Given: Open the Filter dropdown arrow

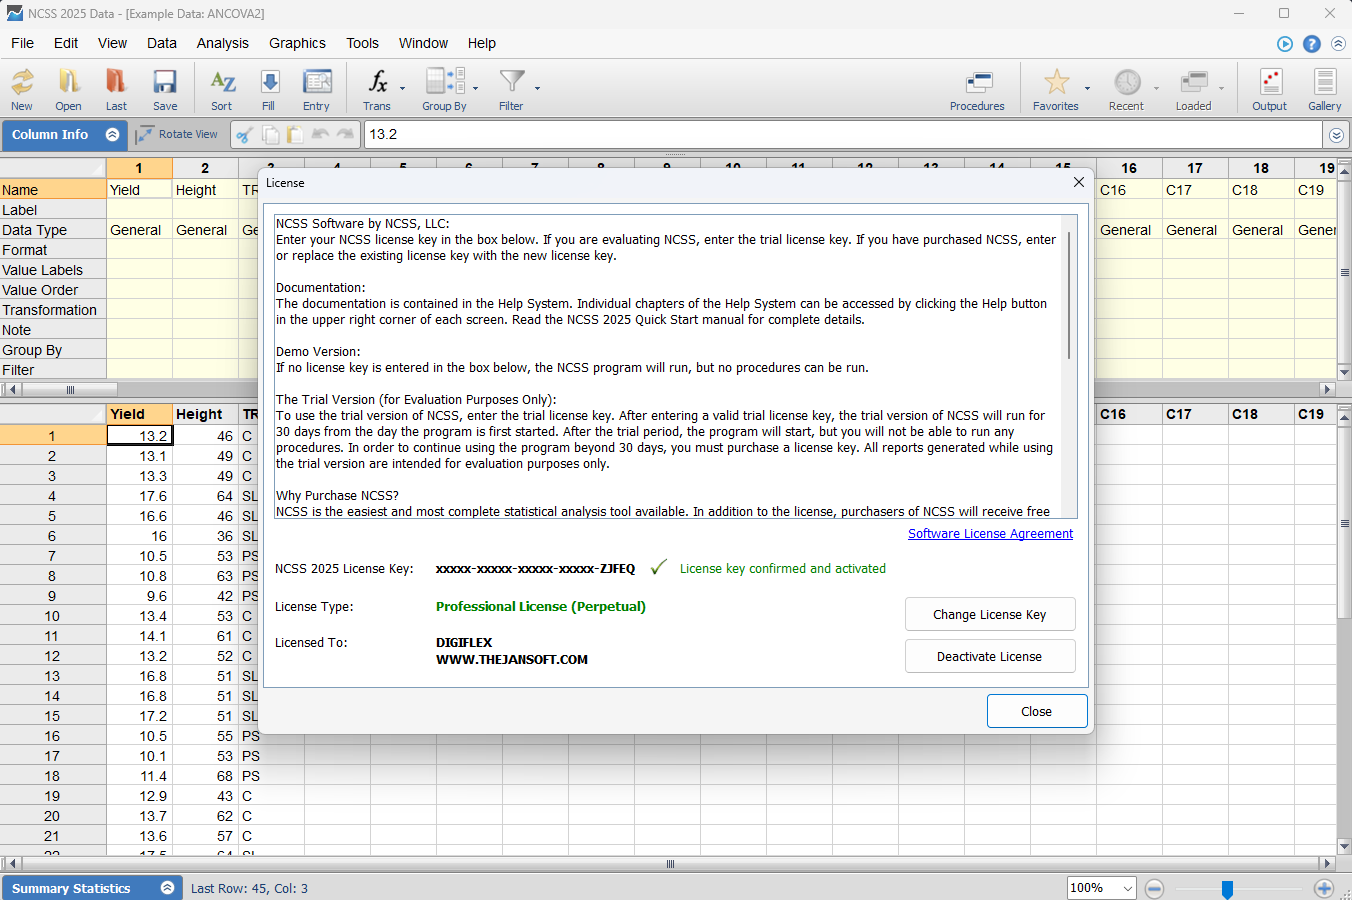Looking at the screenshot, I should pos(537,89).
